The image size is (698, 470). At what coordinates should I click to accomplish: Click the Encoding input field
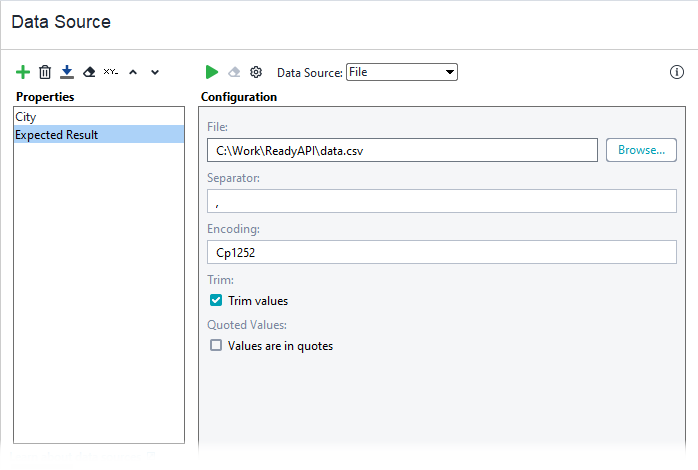pyautogui.click(x=442, y=252)
